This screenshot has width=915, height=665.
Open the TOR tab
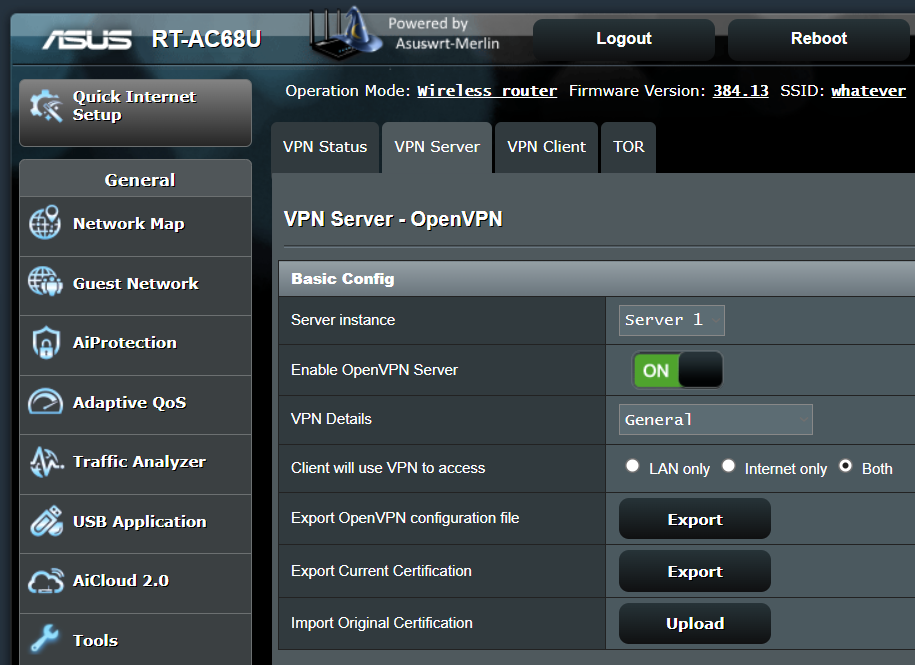pyautogui.click(x=628, y=147)
